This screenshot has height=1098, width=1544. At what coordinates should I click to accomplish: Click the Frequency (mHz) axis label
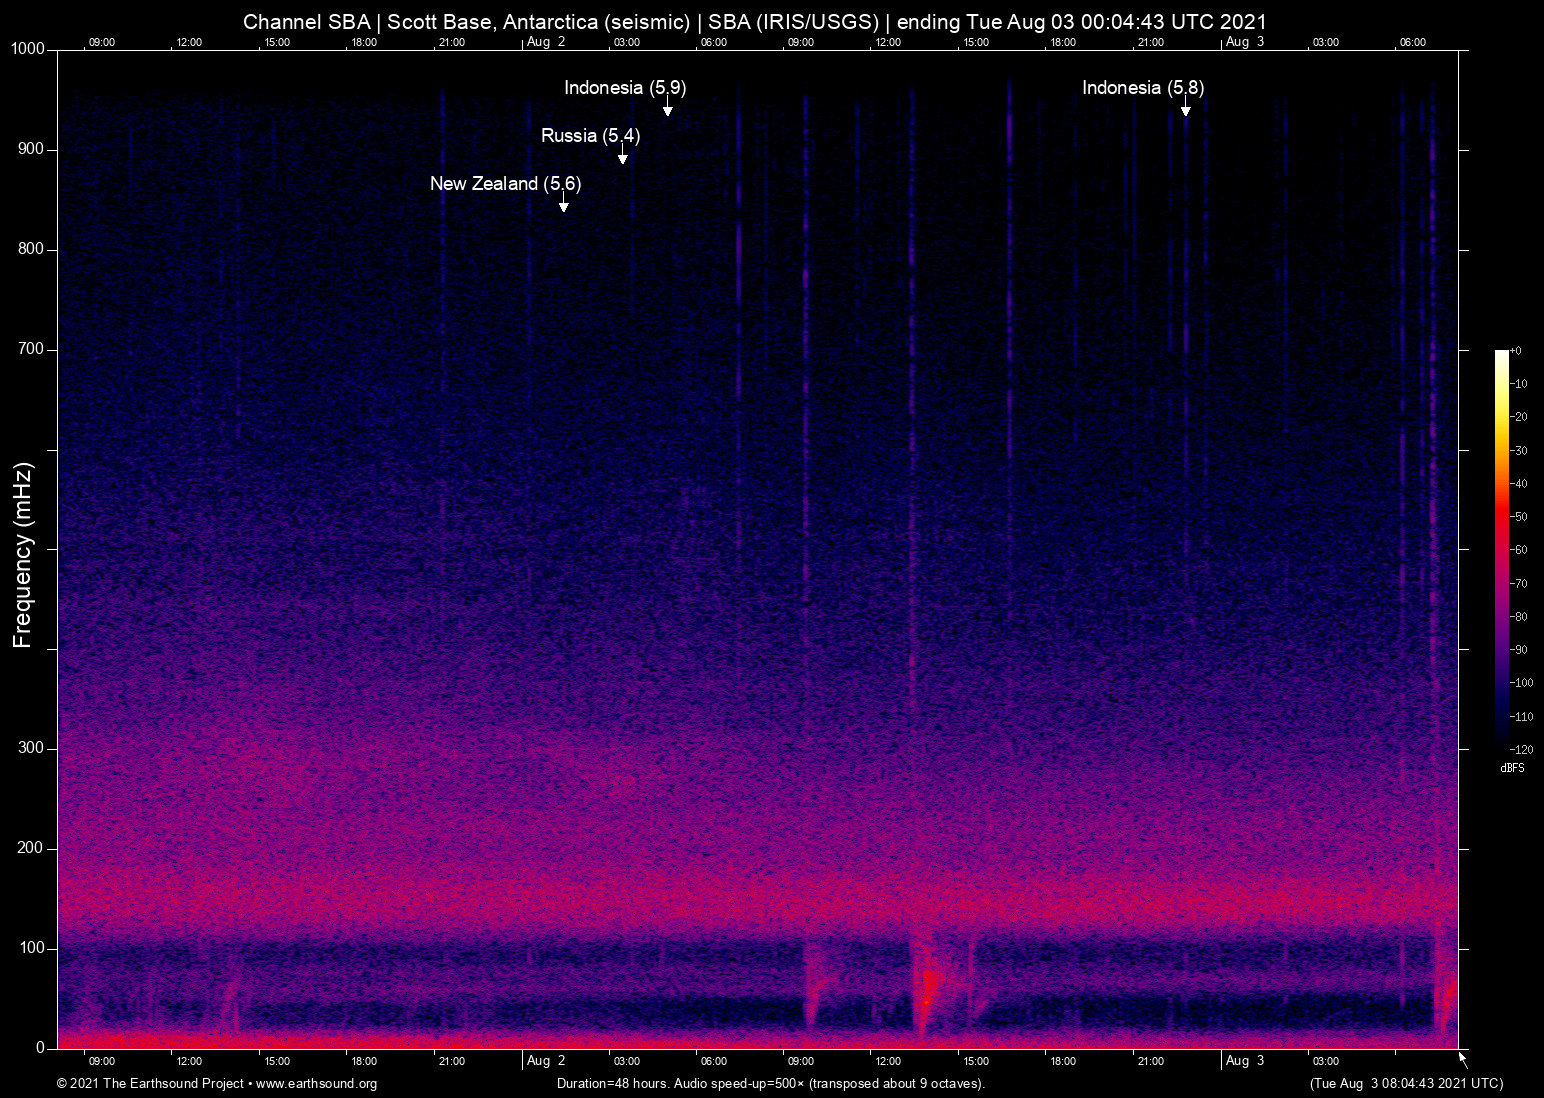pos(23,555)
